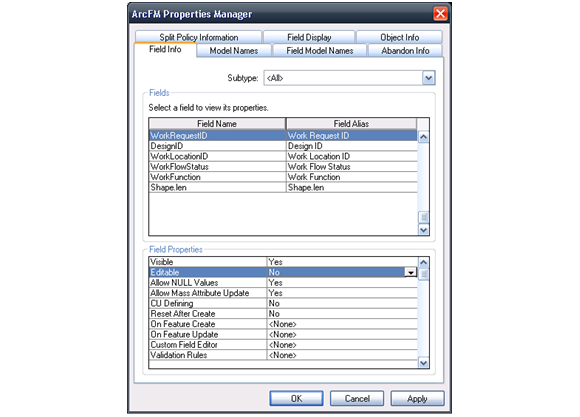Select the WorkLocationID field row
This screenshot has width=580, height=417.
tap(283, 156)
